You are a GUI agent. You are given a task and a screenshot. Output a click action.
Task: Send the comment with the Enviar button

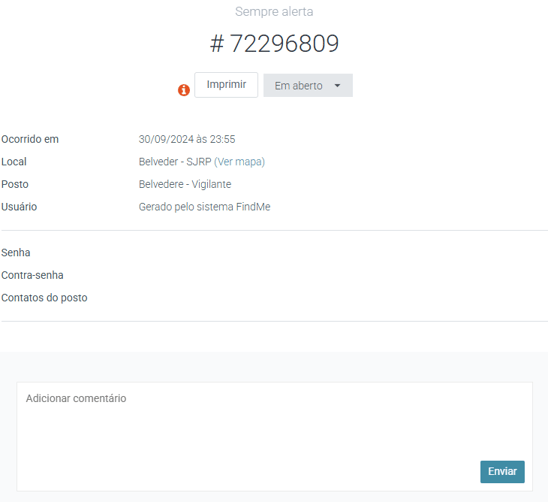pyautogui.click(x=502, y=472)
